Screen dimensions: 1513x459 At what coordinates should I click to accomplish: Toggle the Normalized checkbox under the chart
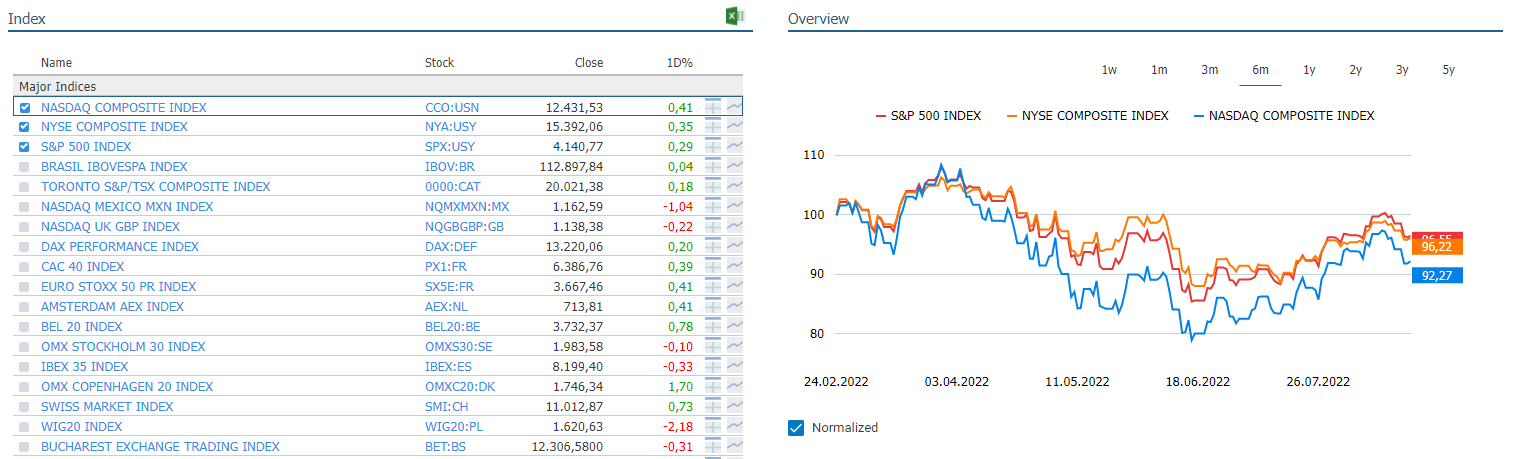coord(796,428)
